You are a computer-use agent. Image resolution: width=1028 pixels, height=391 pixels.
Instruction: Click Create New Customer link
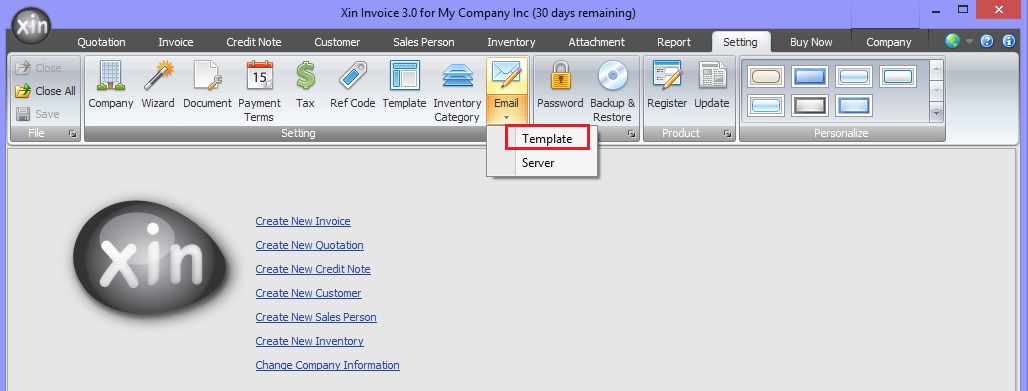click(x=308, y=293)
